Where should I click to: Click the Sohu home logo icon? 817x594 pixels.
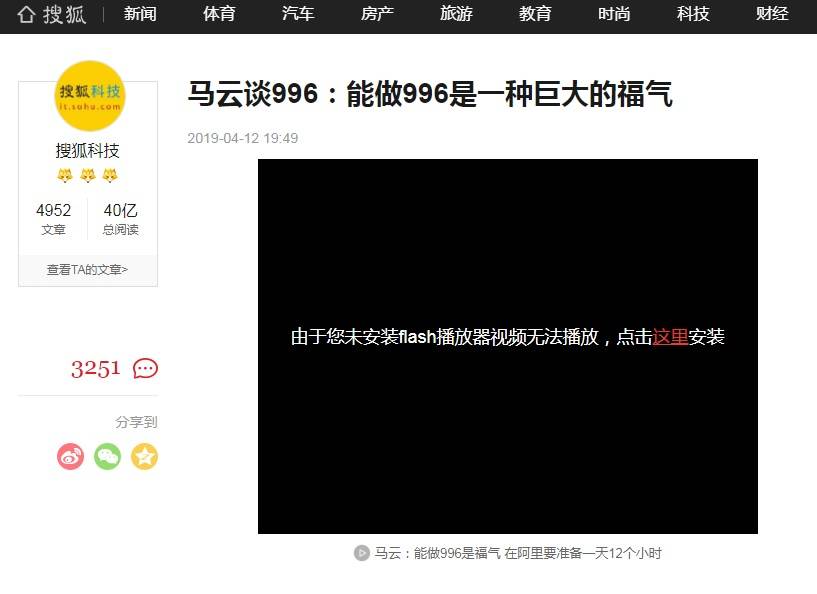click(52, 14)
